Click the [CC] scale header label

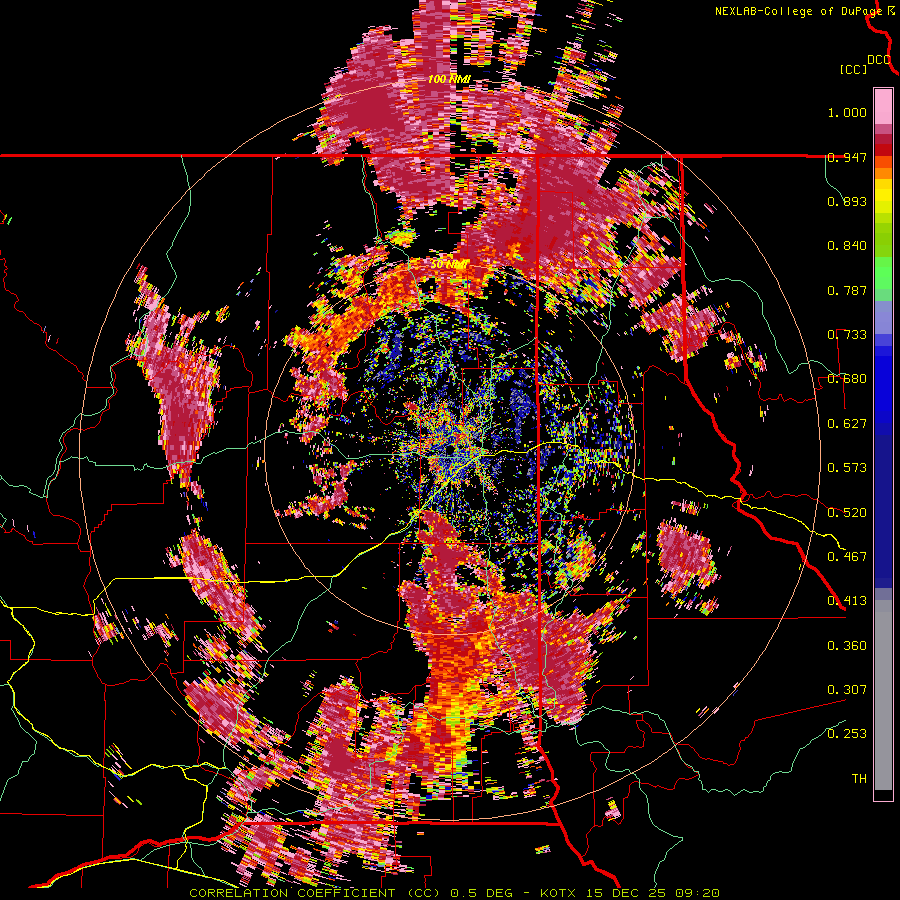(854, 69)
